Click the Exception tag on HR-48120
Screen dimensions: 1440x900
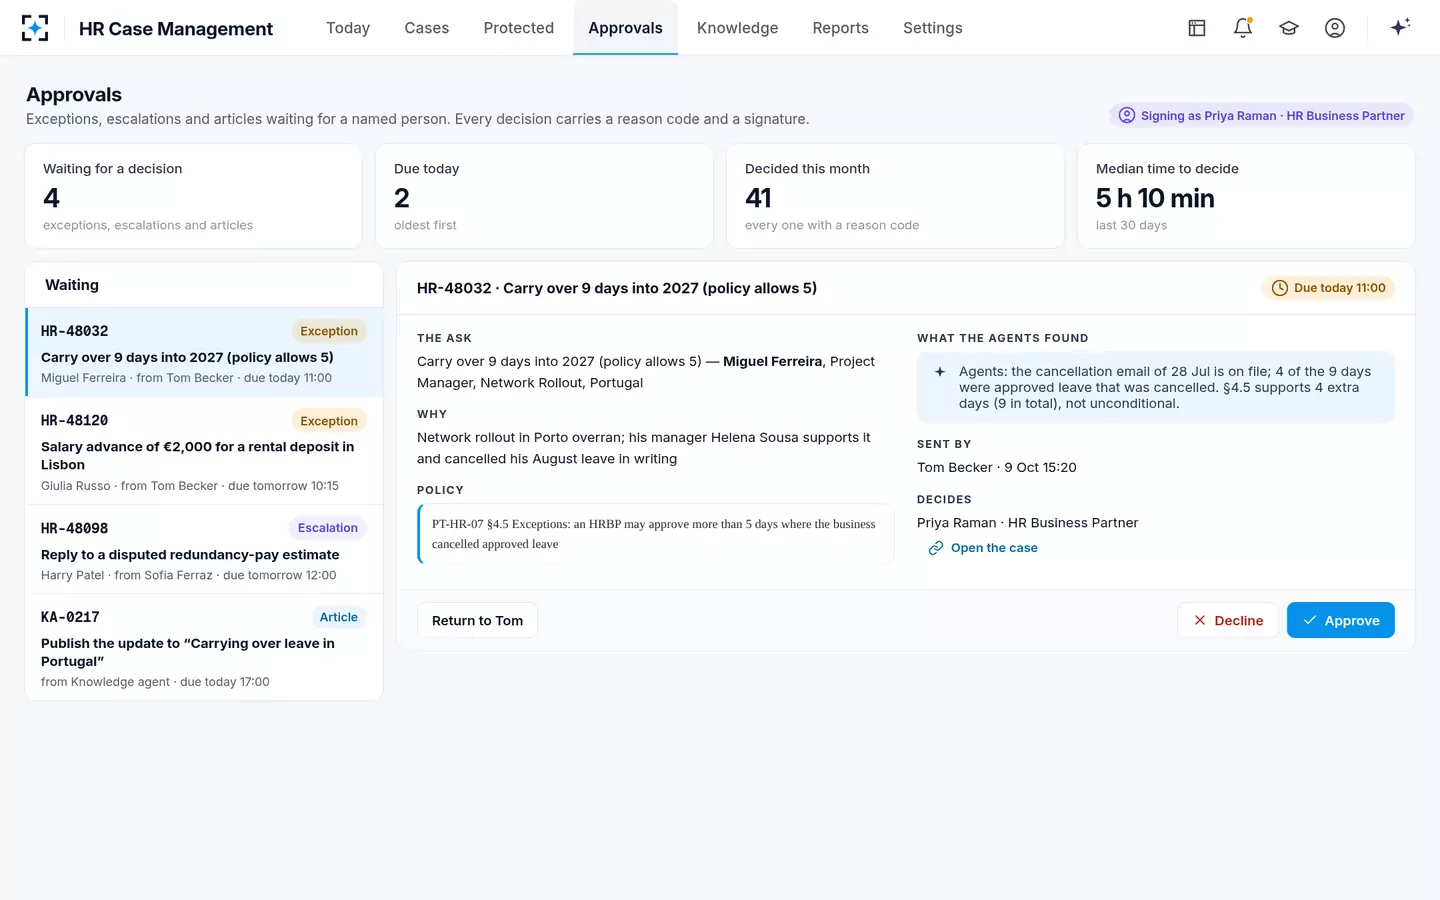[329, 421]
